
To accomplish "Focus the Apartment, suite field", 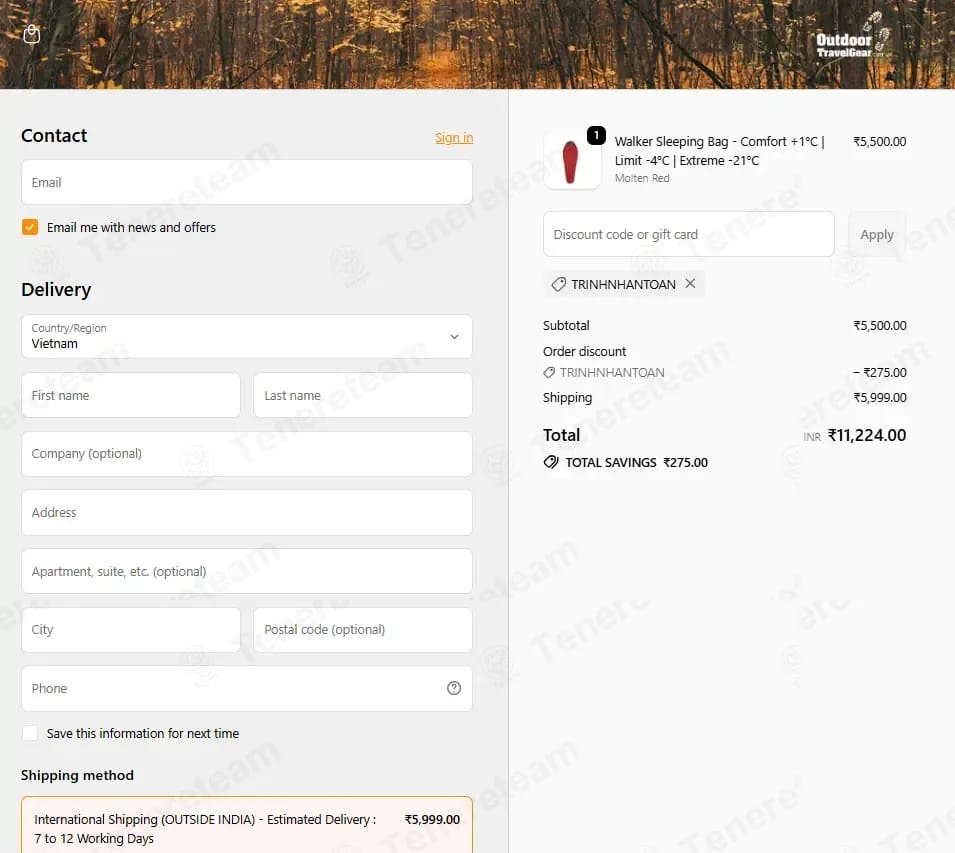I will [x=247, y=571].
